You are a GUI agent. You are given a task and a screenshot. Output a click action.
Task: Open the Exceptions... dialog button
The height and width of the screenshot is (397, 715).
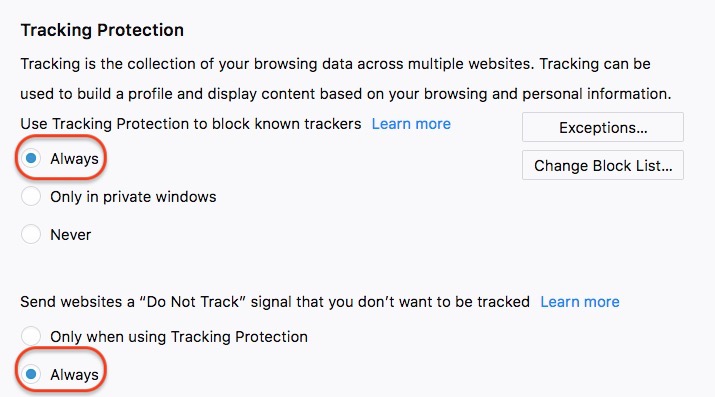[603, 127]
